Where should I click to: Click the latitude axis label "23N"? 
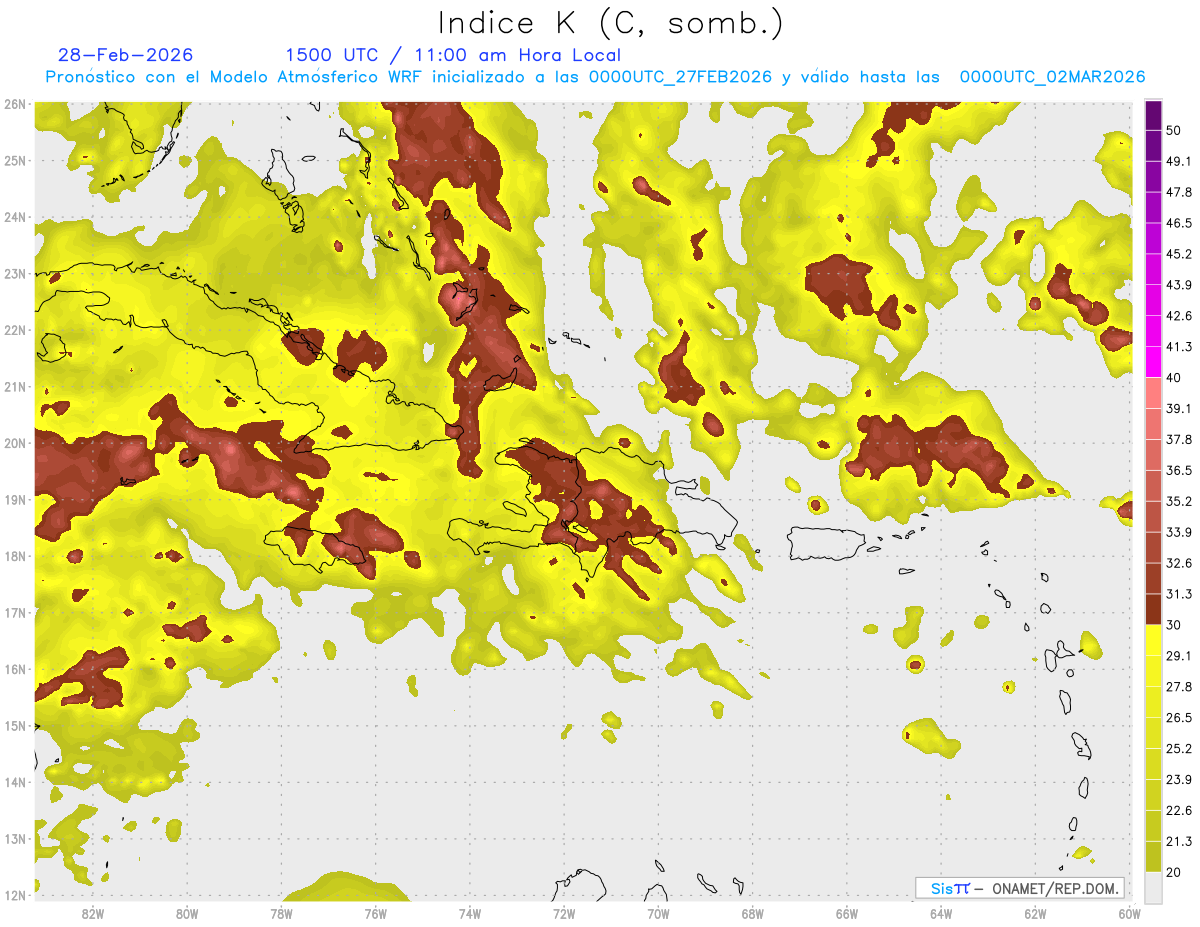pos(15,274)
